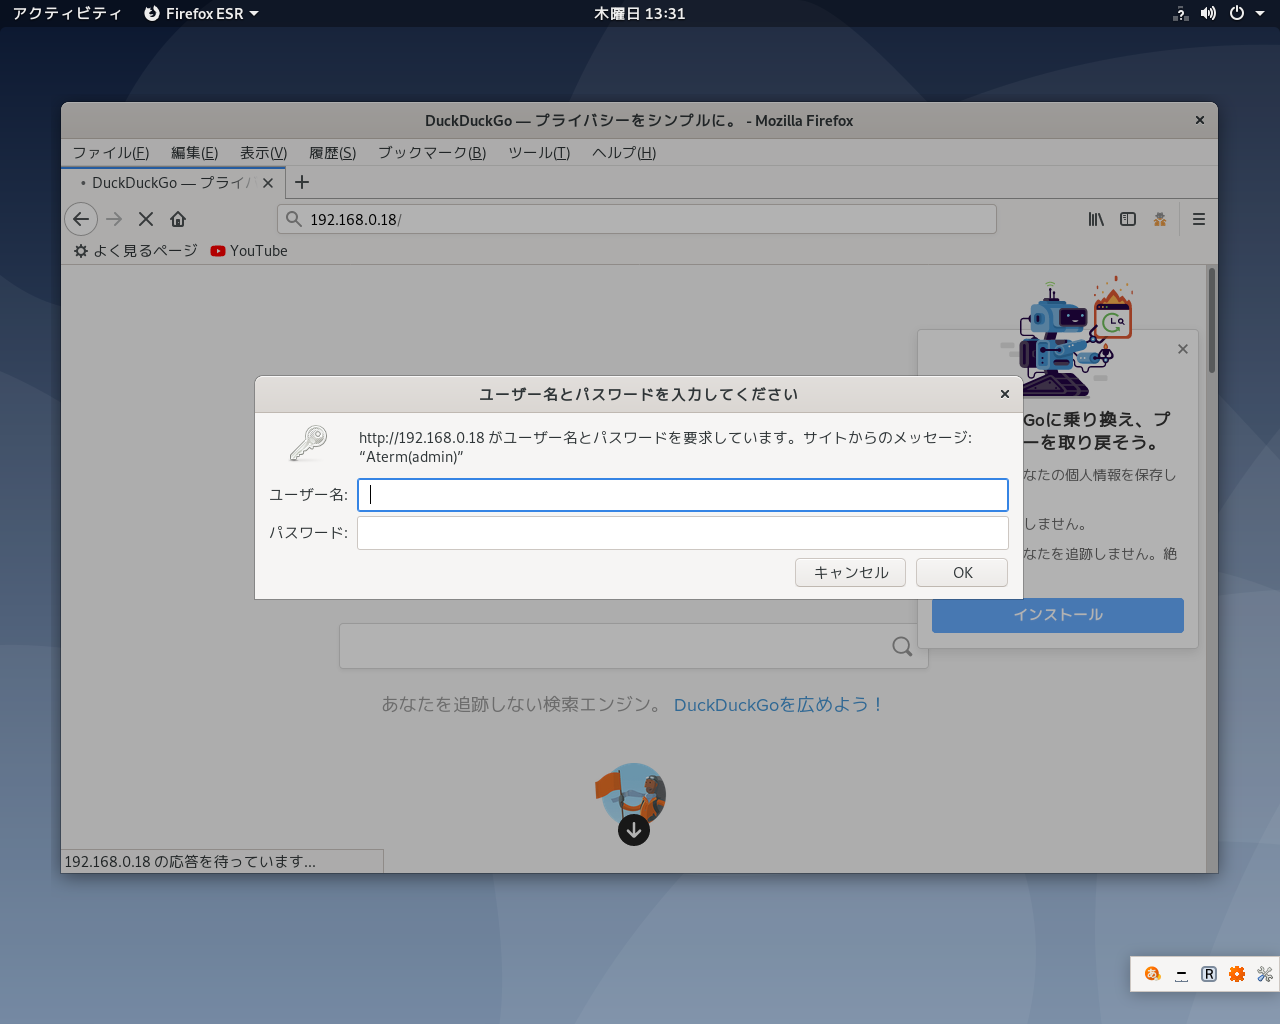Open the 表示(V) menu
The width and height of the screenshot is (1280, 1024).
click(x=264, y=152)
